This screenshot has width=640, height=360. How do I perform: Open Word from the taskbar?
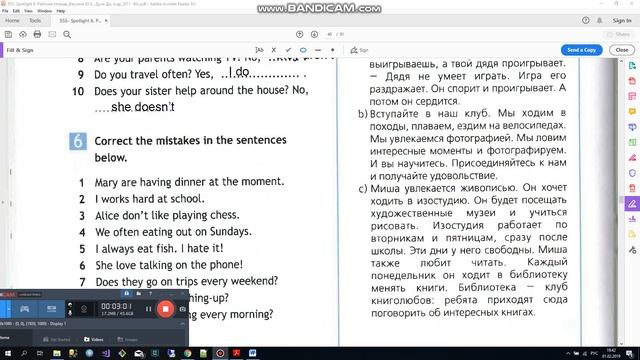coord(253,353)
